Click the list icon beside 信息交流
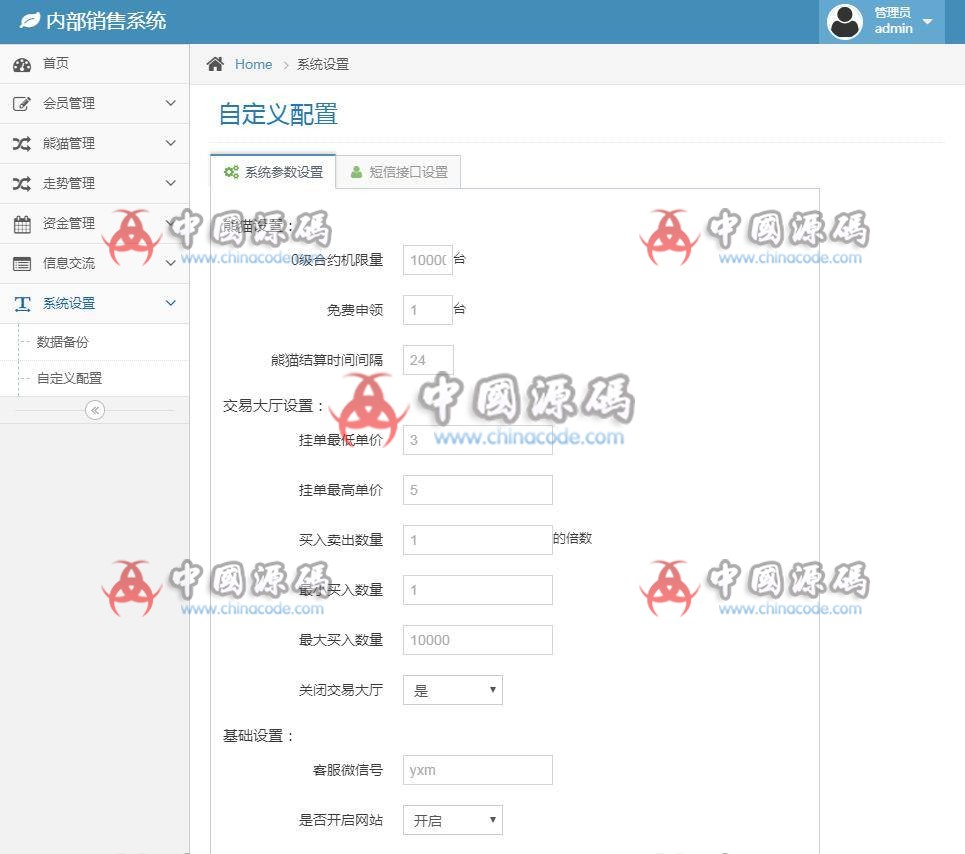This screenshot has height=854, width=965. 21,264
